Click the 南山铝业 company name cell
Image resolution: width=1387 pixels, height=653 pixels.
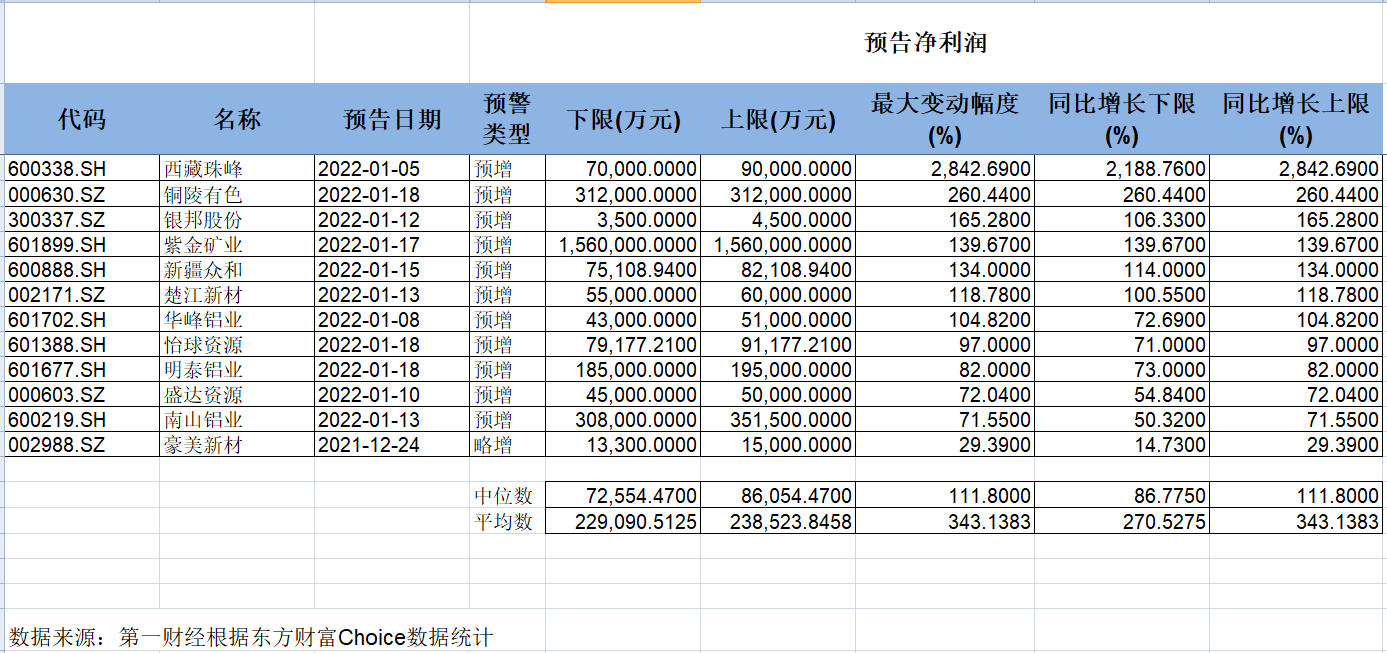pos(200,419)
